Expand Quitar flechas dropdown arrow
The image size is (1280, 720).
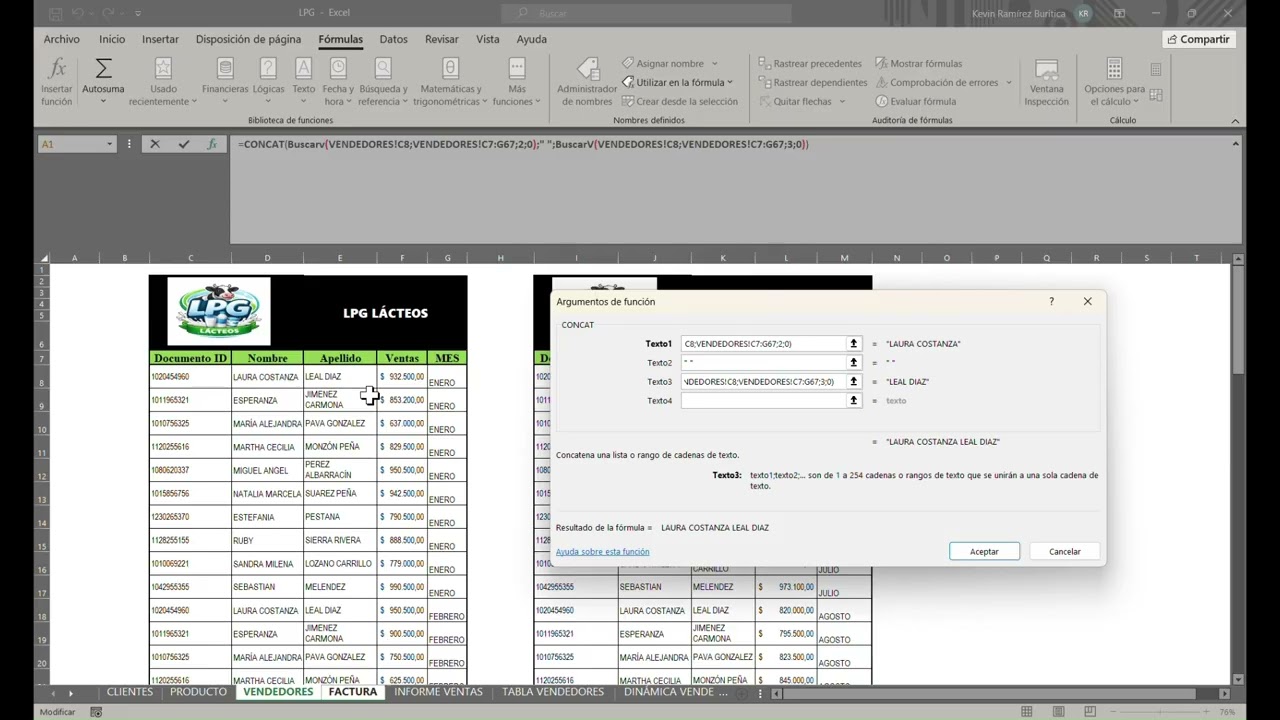(842, 102)
